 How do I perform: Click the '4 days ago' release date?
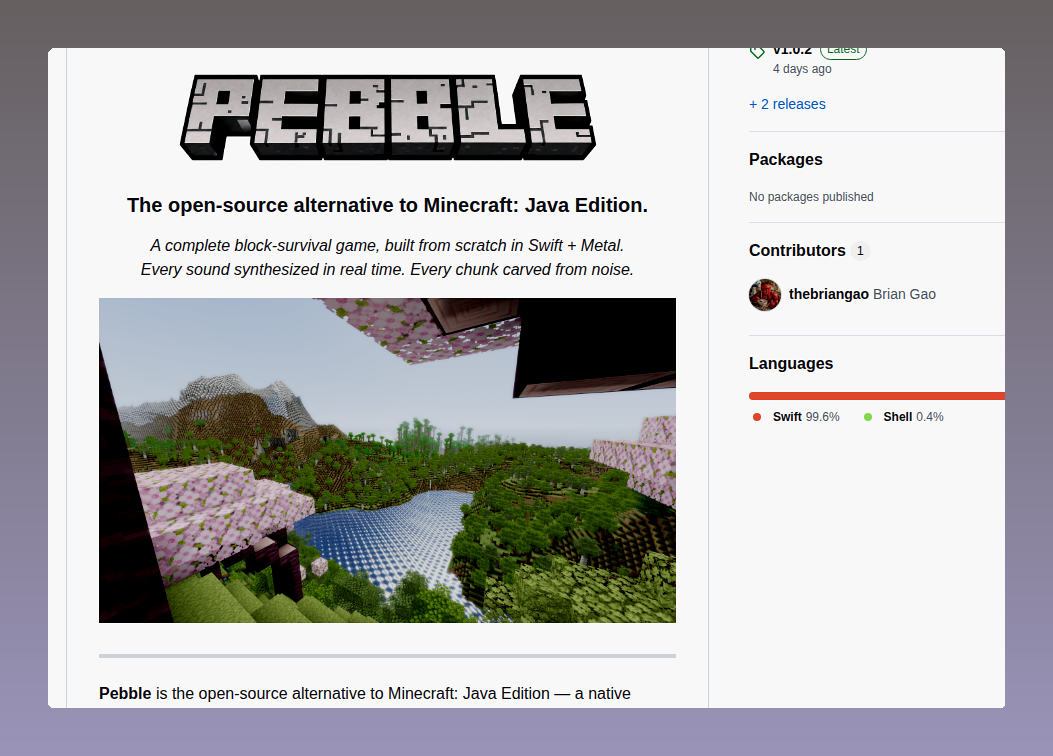point(802,68)
